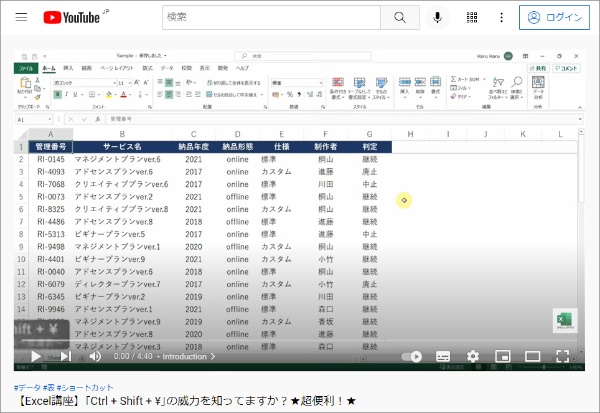Click the オート SUM sigma button
The image size is (600, 413).
465,79
